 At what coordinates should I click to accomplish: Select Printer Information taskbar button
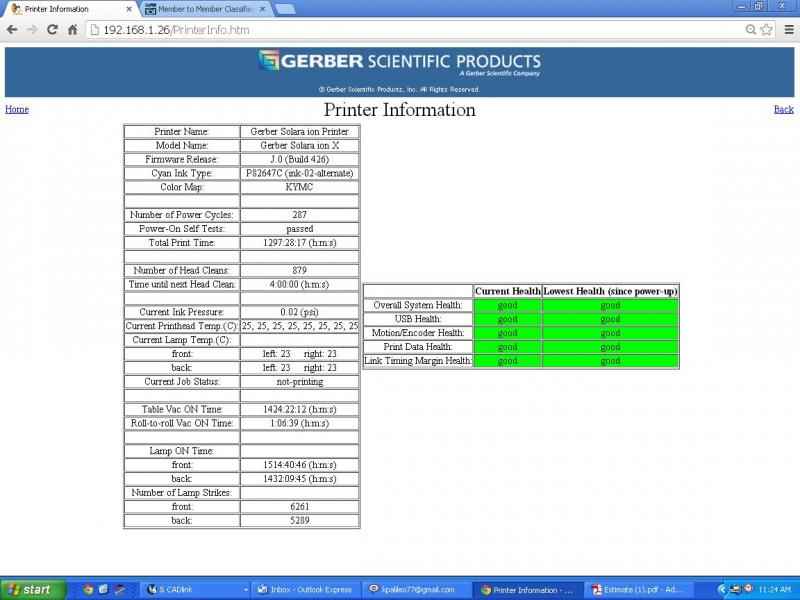527,590
